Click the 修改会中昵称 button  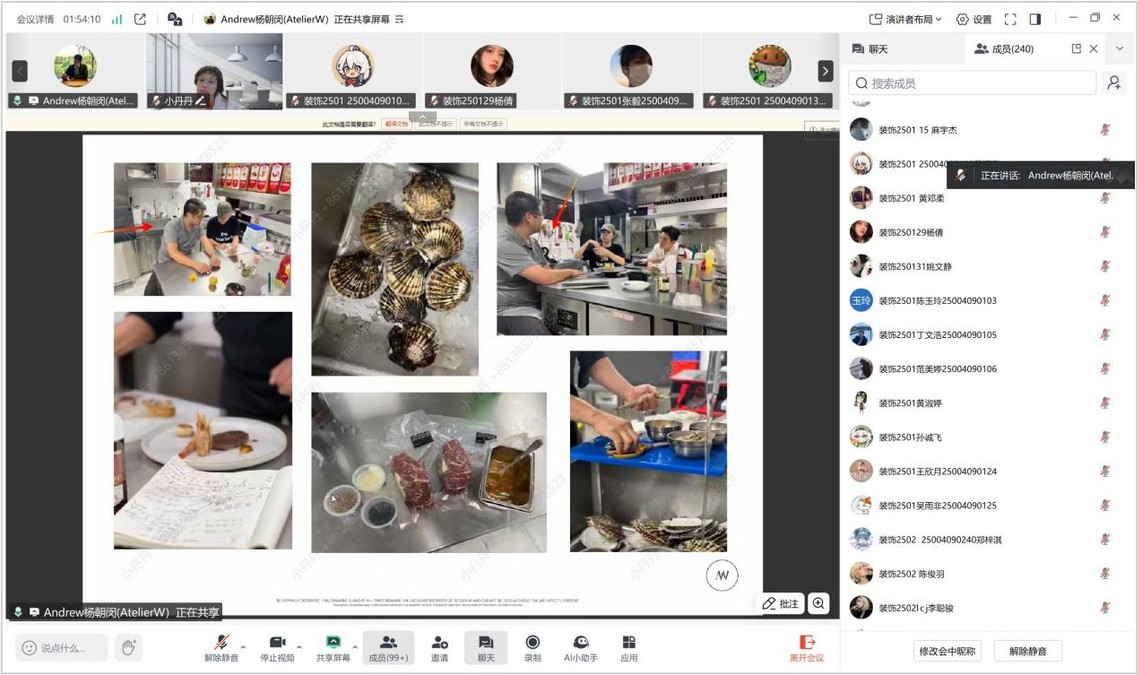(x=947, y=651)
